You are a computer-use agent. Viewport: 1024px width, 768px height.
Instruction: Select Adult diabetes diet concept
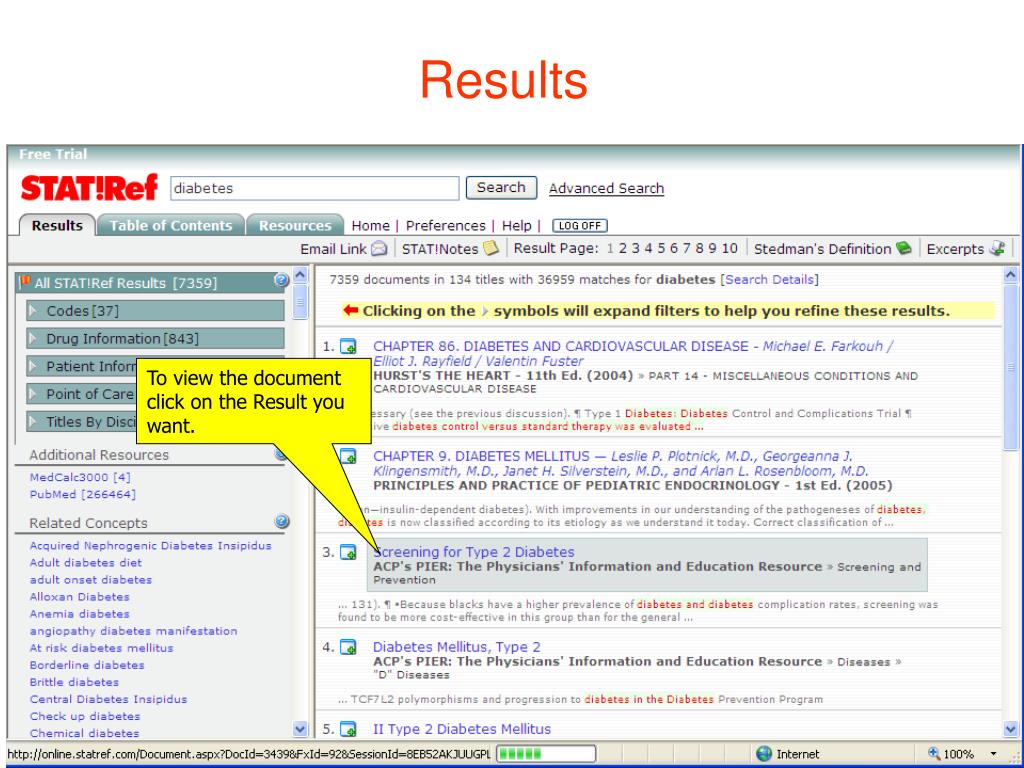86,562
